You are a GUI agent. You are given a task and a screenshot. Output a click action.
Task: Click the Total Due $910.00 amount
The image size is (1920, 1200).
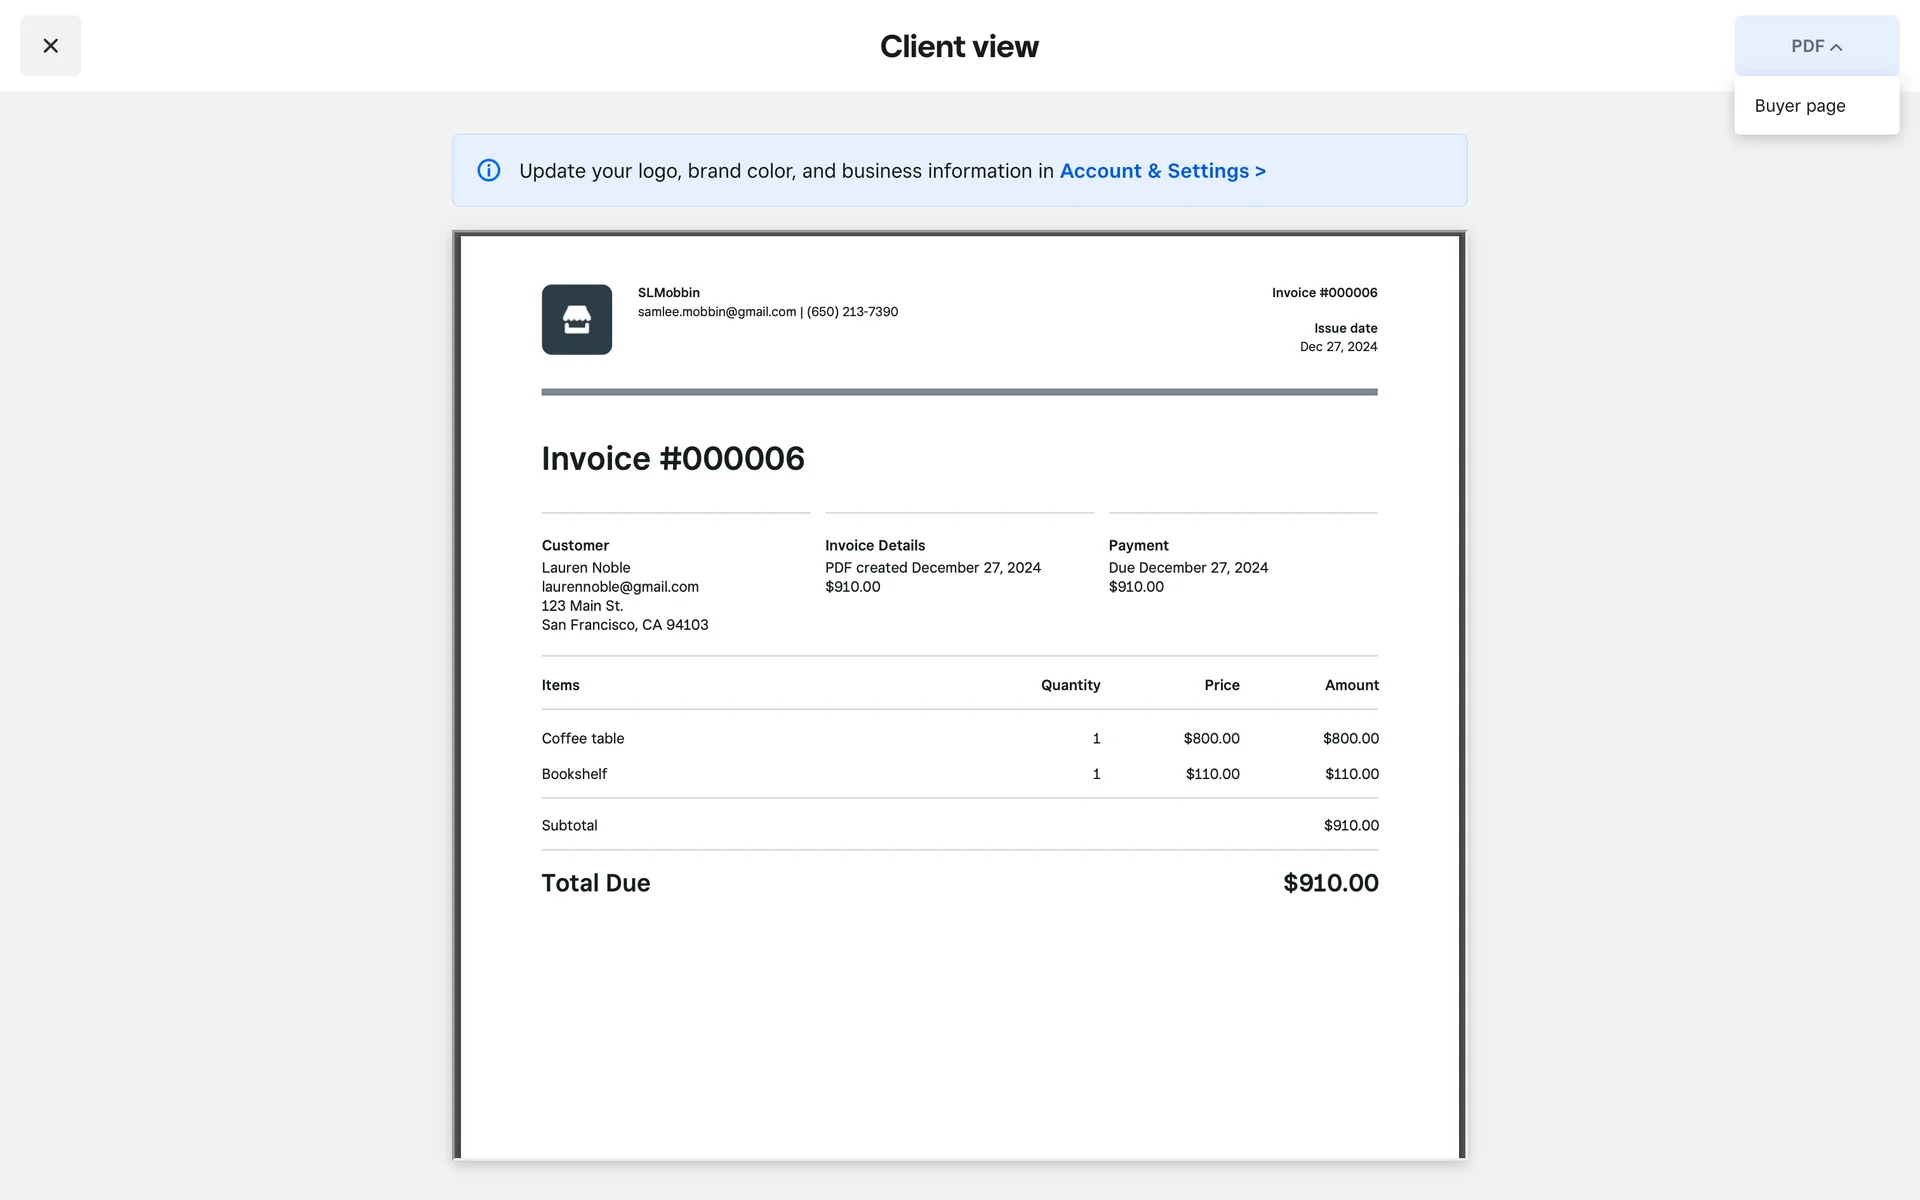point(1330,883)
